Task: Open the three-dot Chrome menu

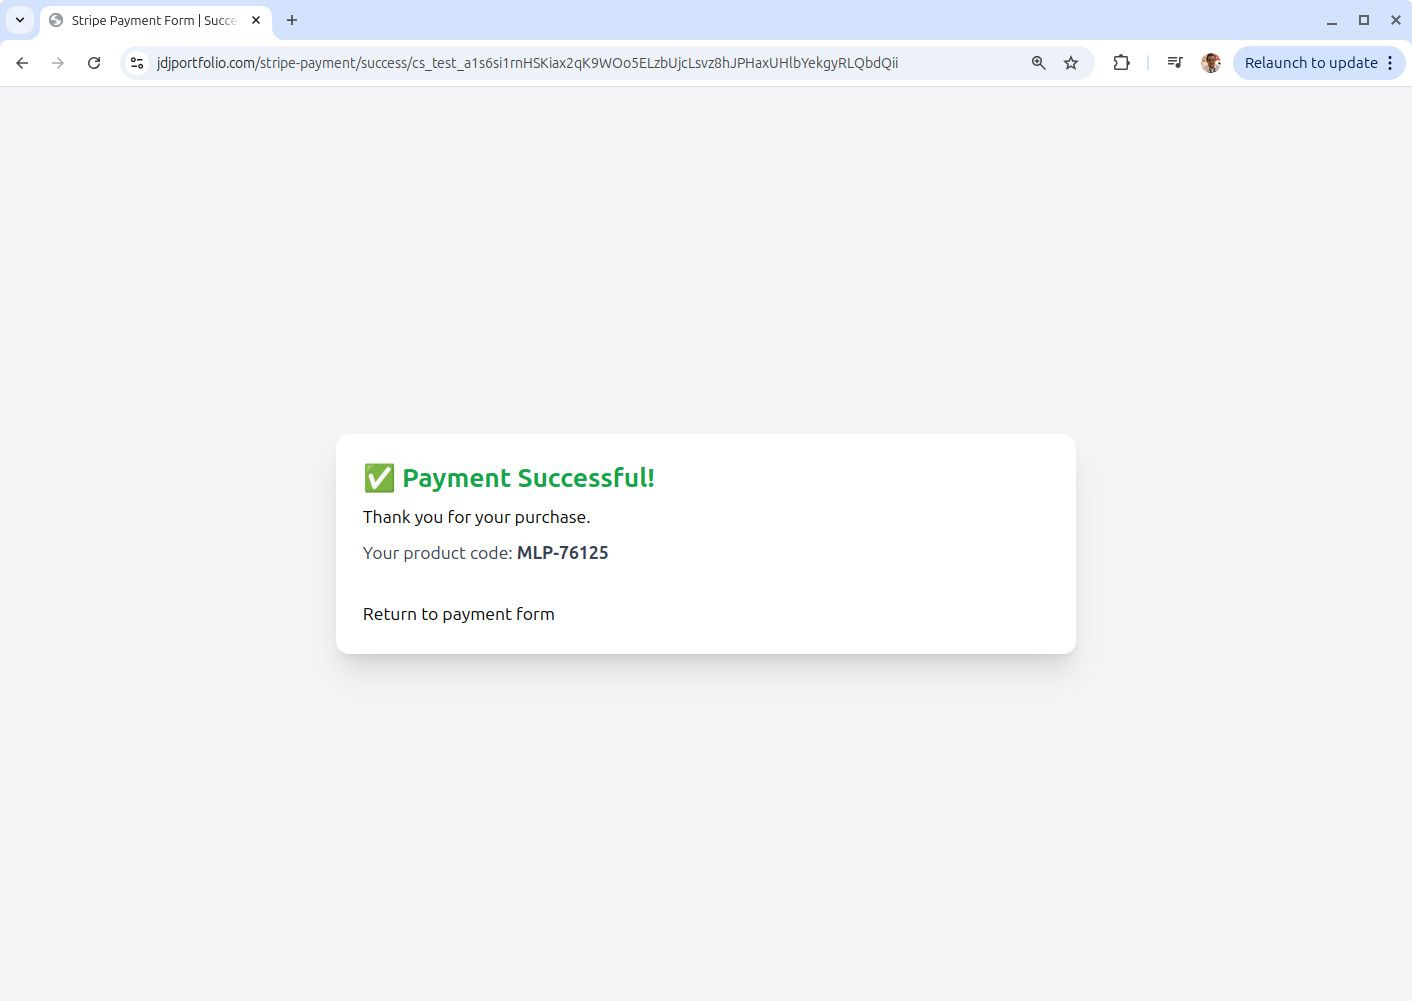Action: tap(1390, 63)
